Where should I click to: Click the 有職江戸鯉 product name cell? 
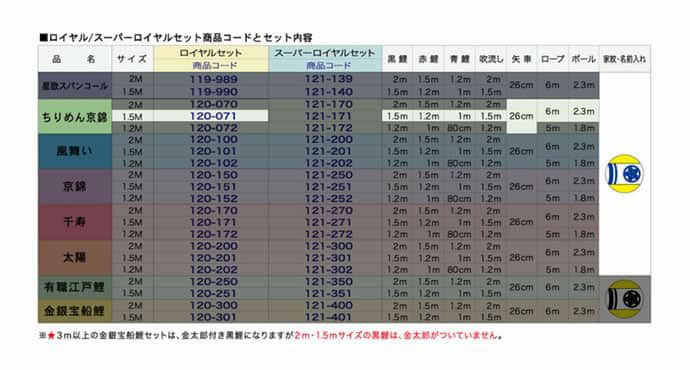coord(74,287)
